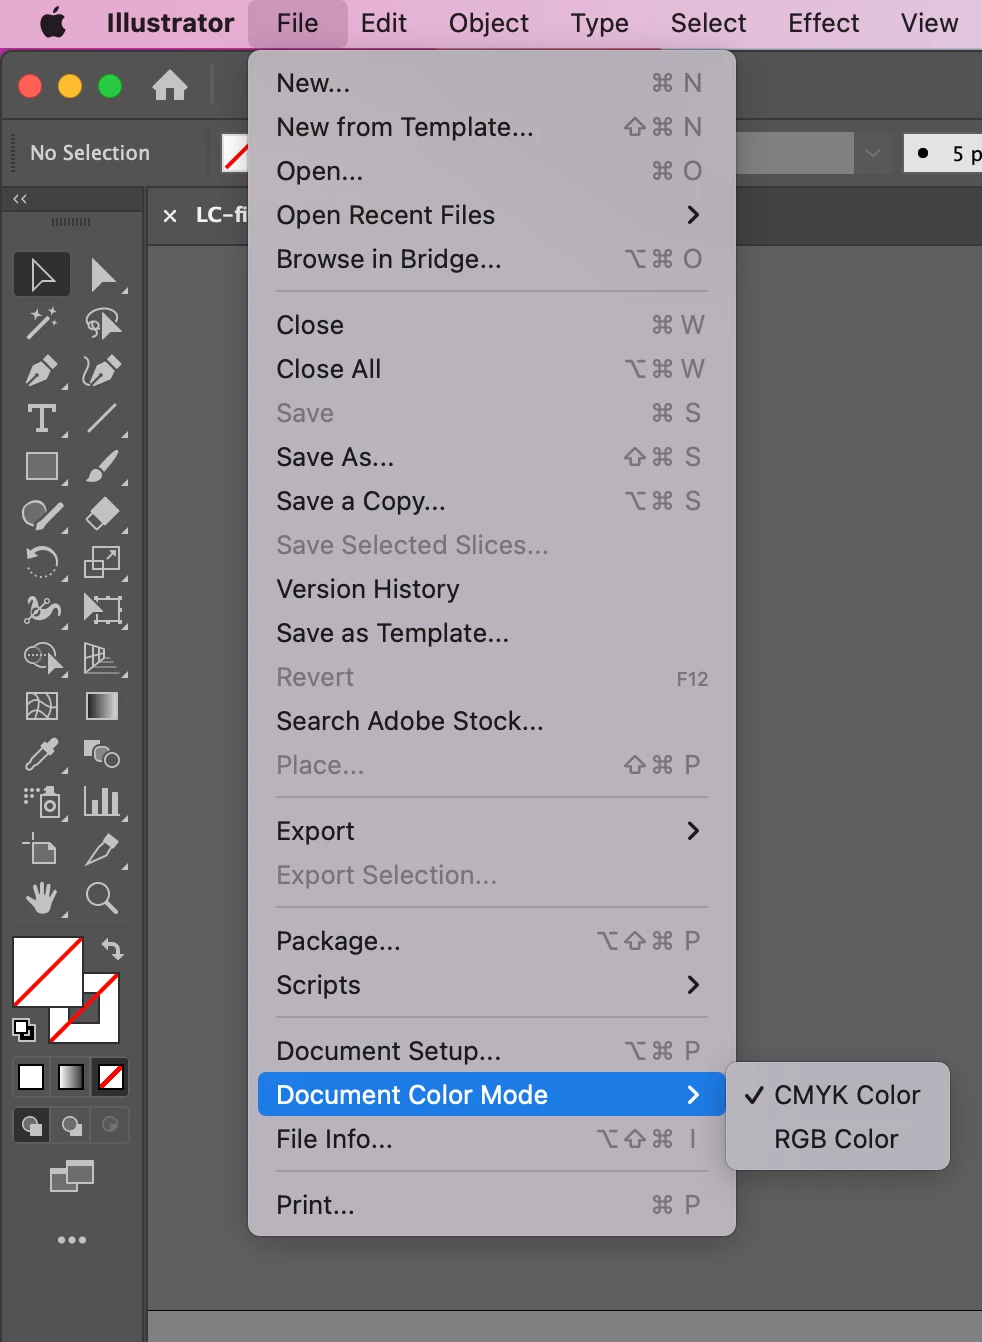Click the Fill swatch box
982x1342 pixels.
click(47, 972)
